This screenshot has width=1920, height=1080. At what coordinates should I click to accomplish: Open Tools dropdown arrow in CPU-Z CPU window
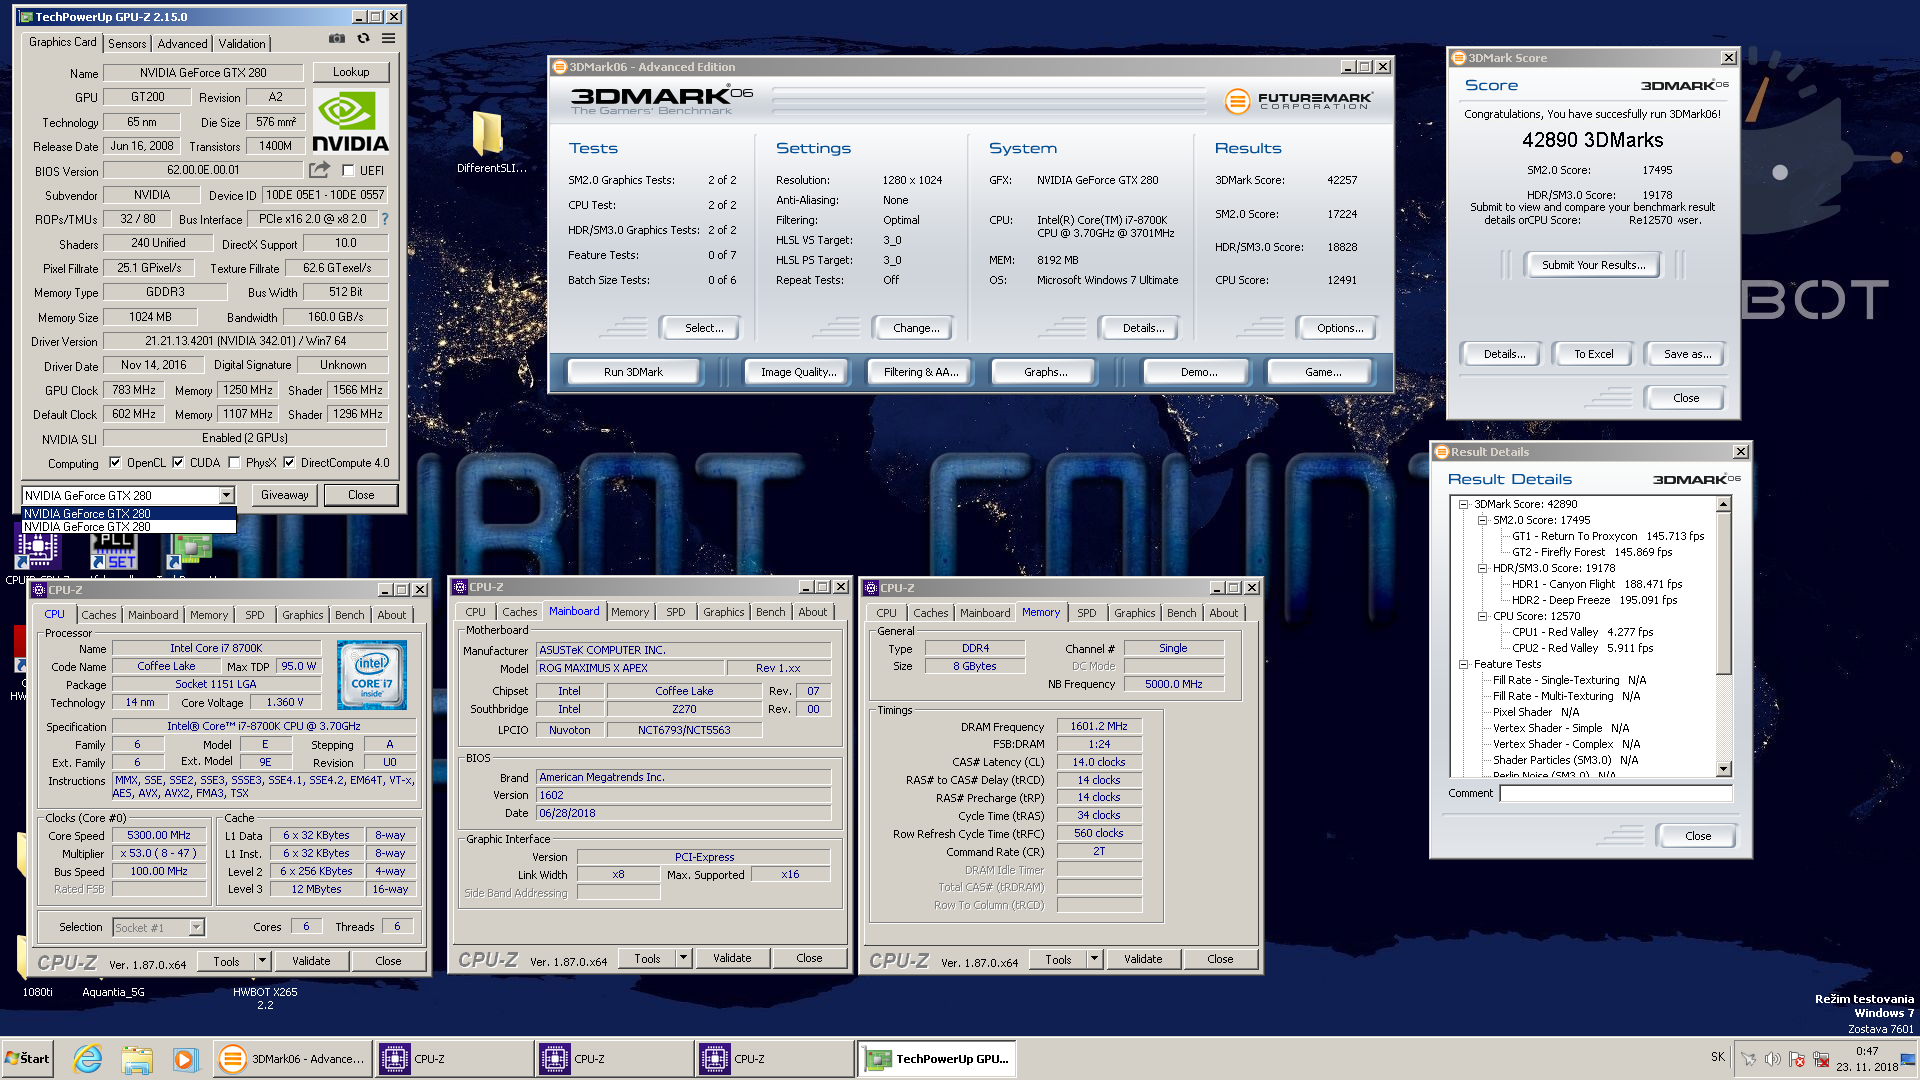(262, 961)
